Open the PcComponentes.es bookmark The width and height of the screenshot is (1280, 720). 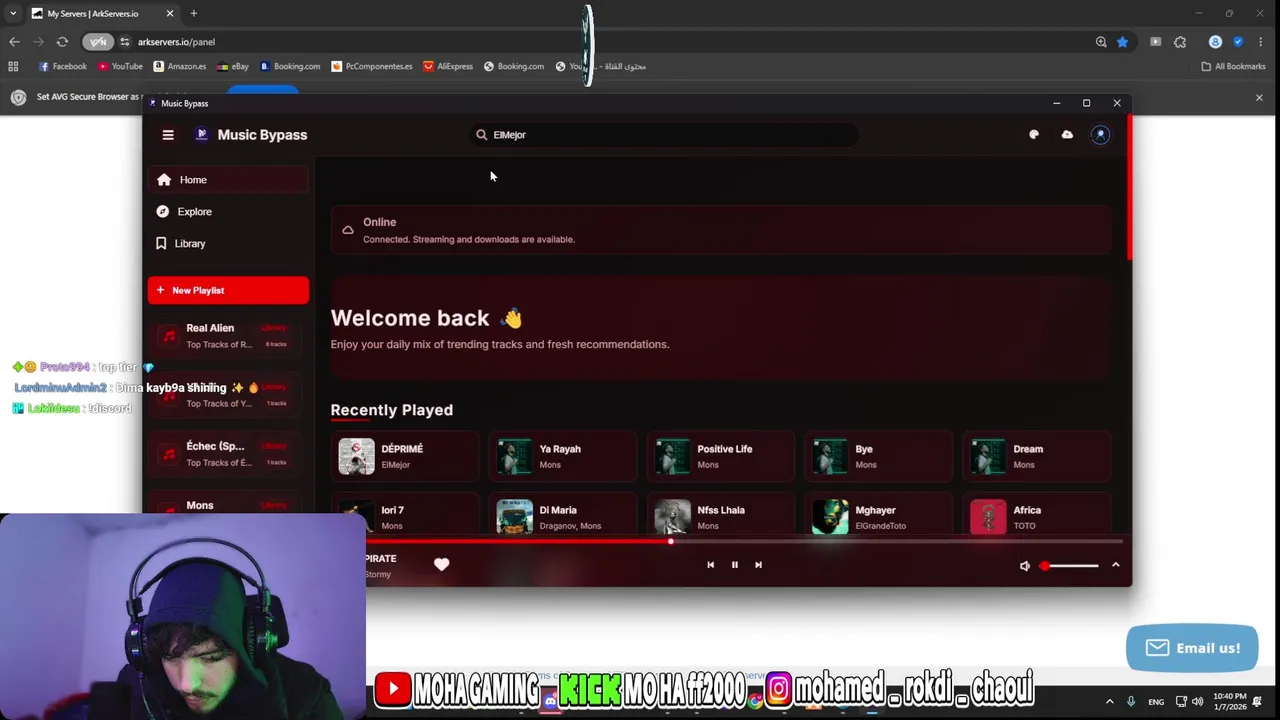(372, 66)
